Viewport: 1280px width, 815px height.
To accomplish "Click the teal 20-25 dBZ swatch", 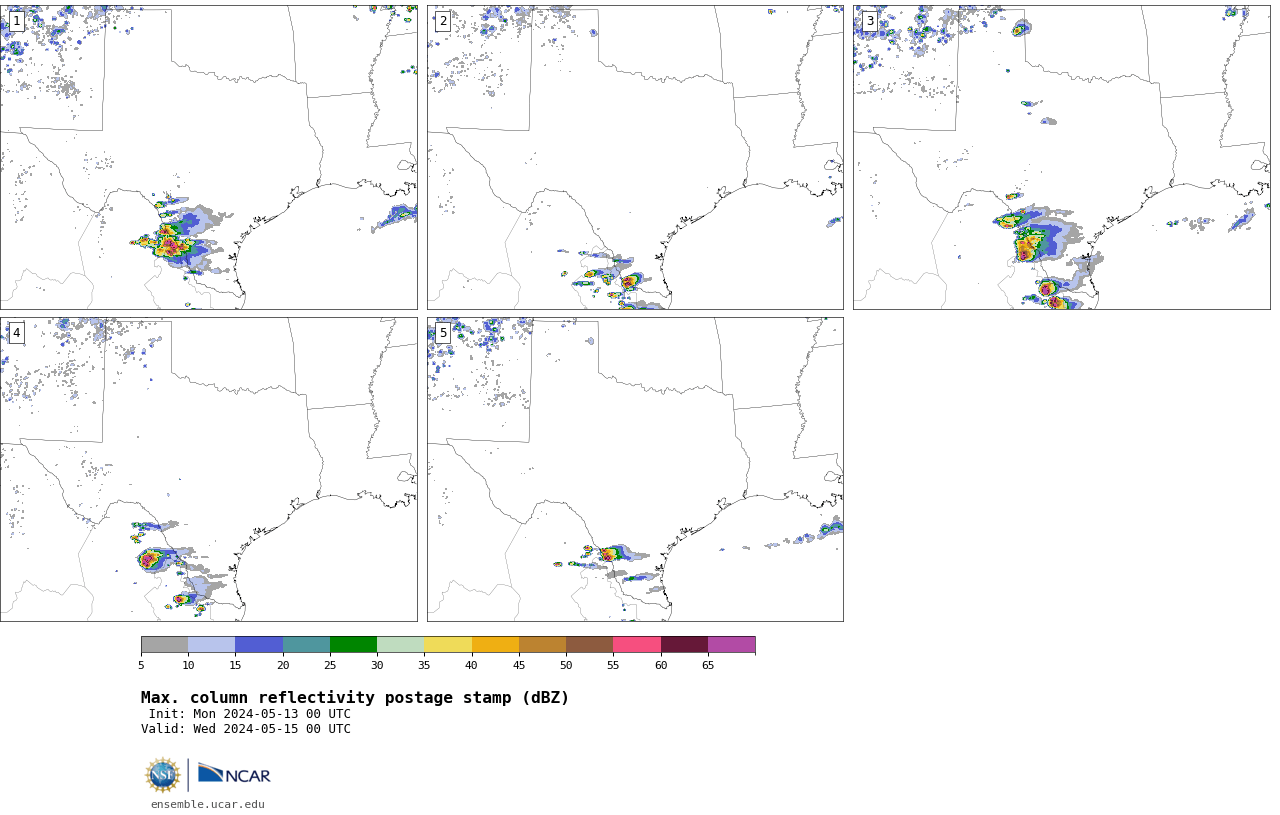I will (x=306, y=645).
